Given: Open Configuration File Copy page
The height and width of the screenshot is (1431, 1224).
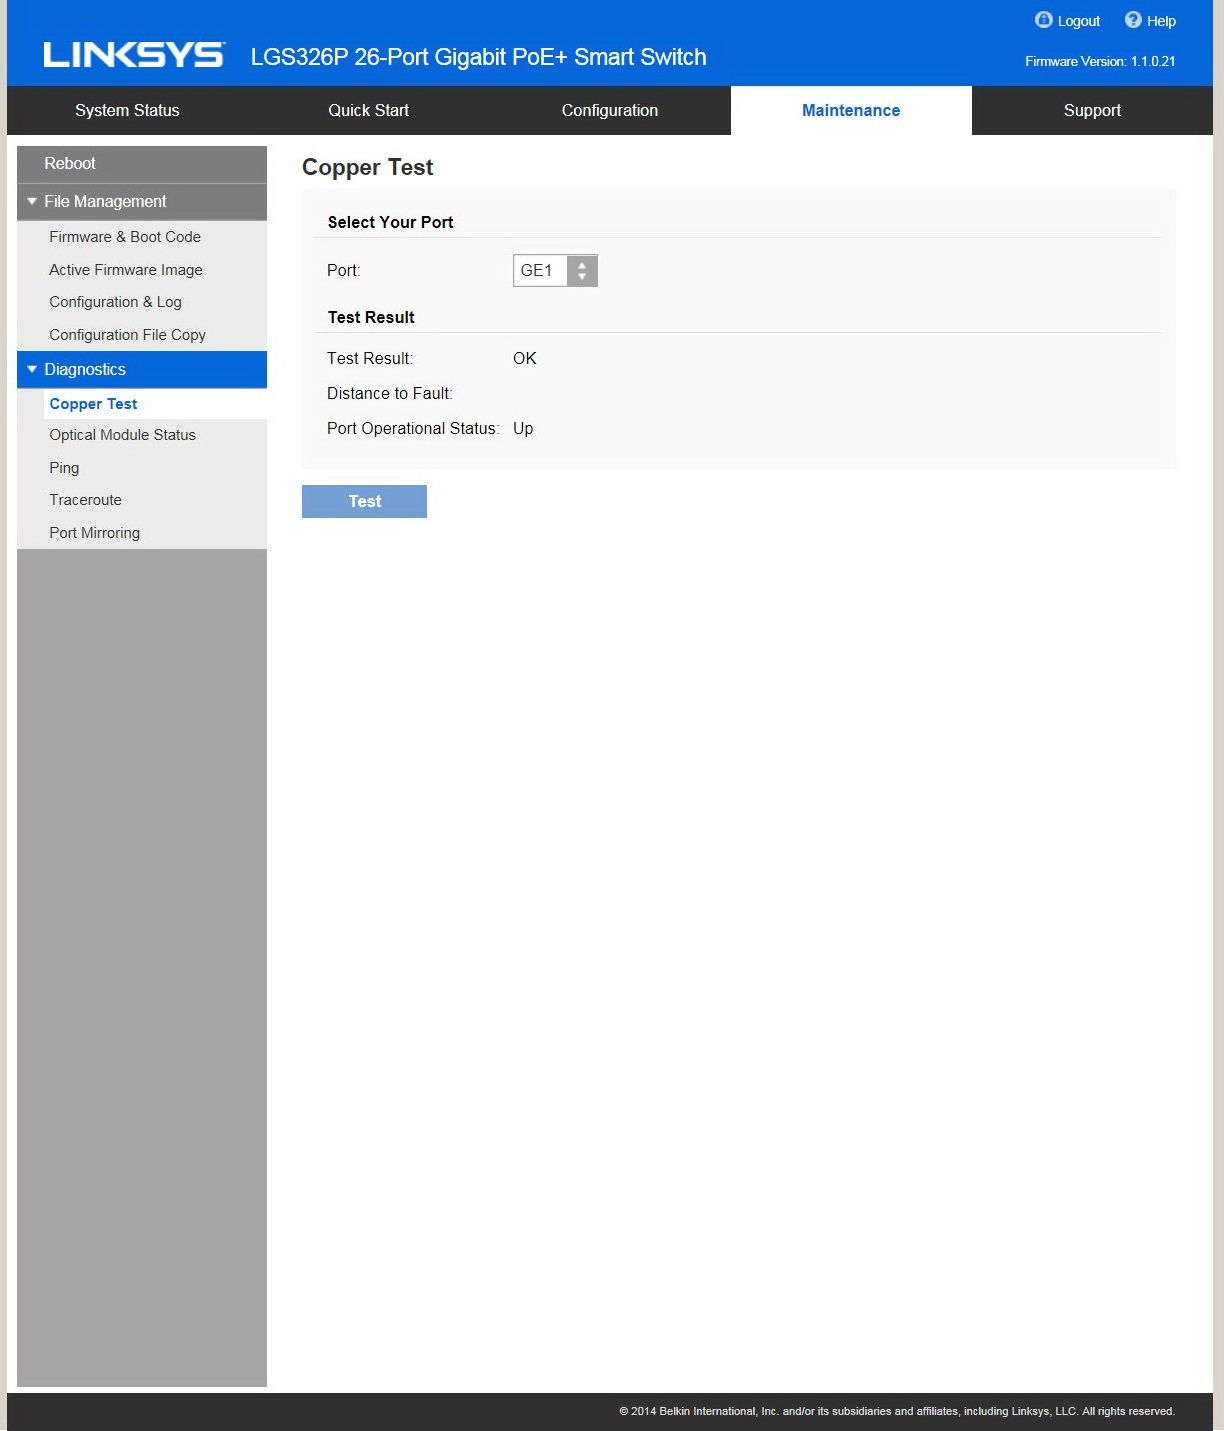Looking at the screenshot, I should pos(128,335).
